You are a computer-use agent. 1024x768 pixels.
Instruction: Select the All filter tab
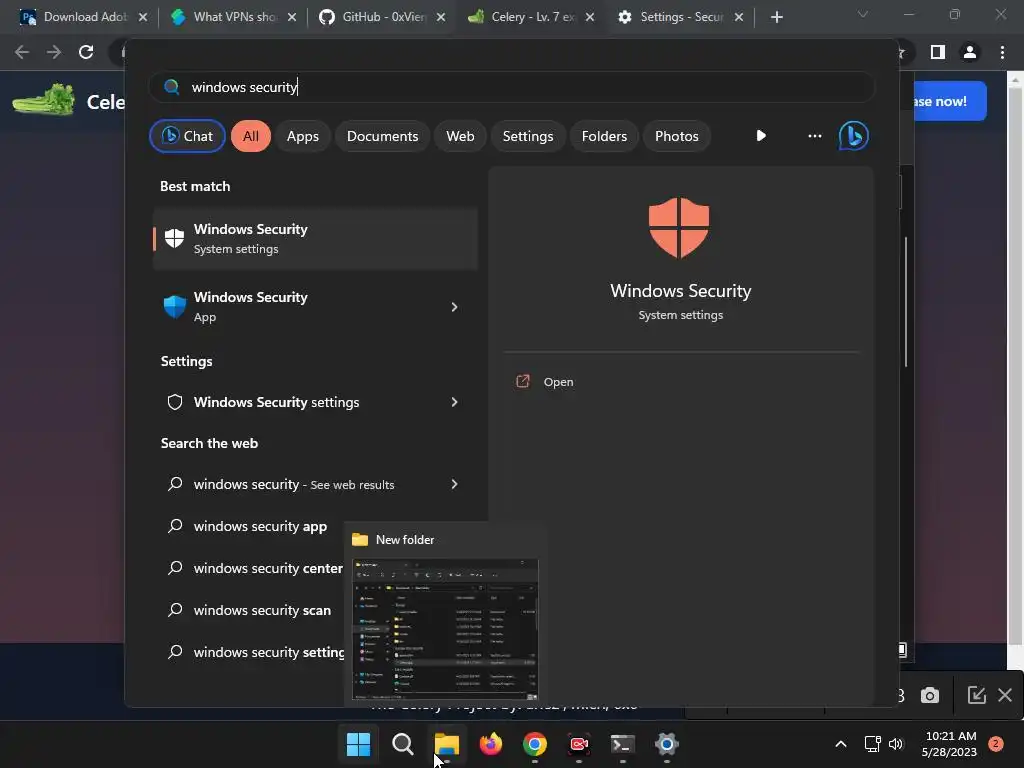point(251,136)
